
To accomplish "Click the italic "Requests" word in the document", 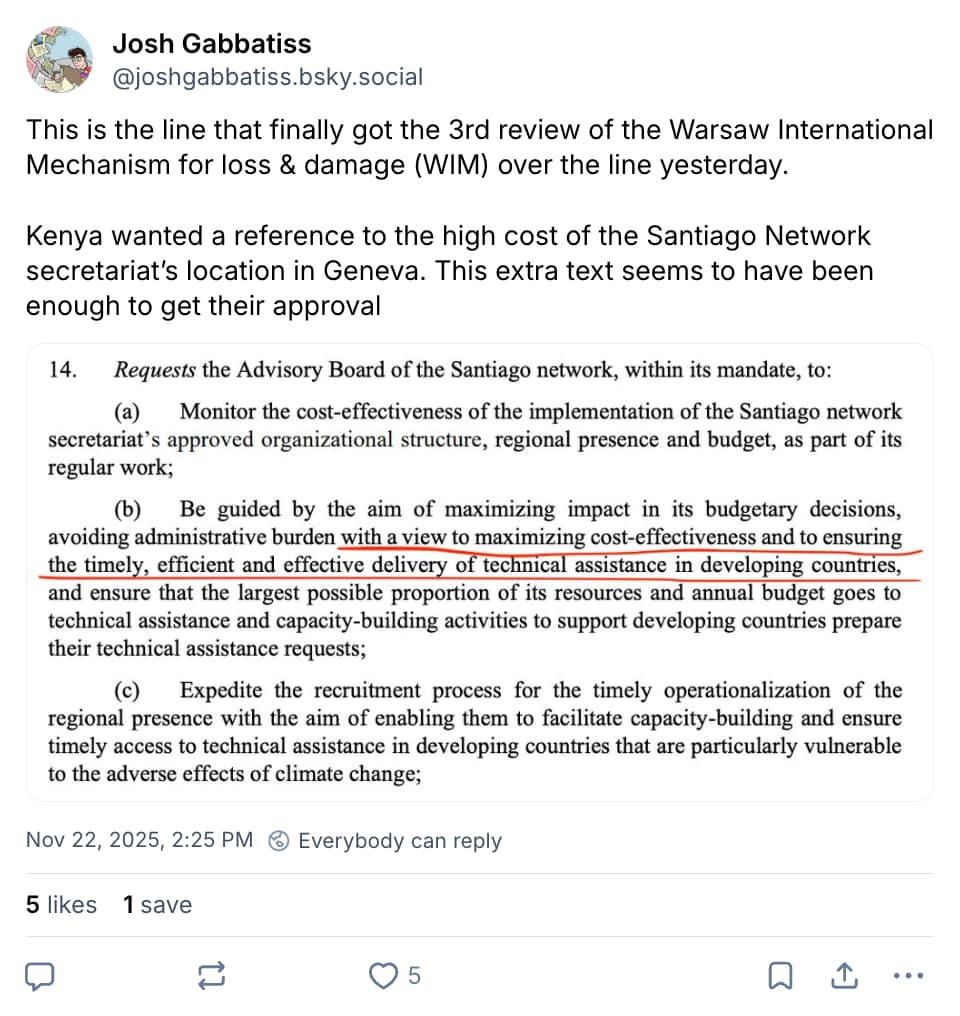I will point(155,370).
